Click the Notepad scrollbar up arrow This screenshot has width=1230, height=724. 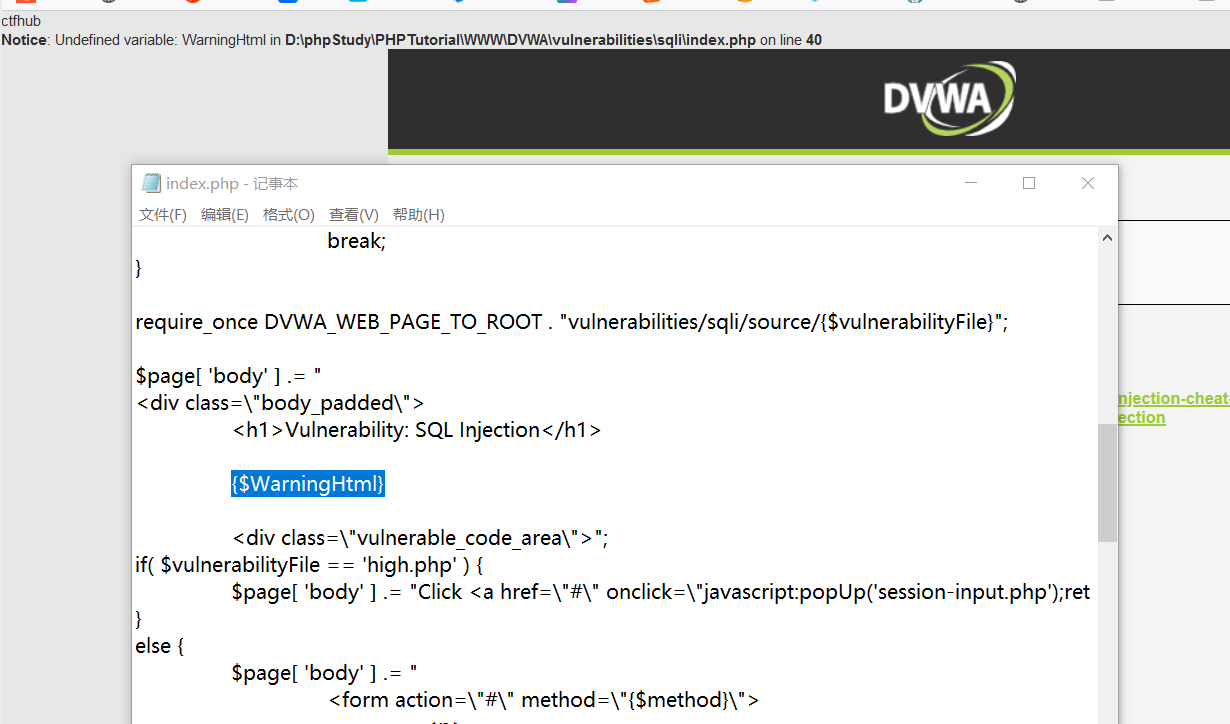pyautogui.click(x=1107, y=238)
